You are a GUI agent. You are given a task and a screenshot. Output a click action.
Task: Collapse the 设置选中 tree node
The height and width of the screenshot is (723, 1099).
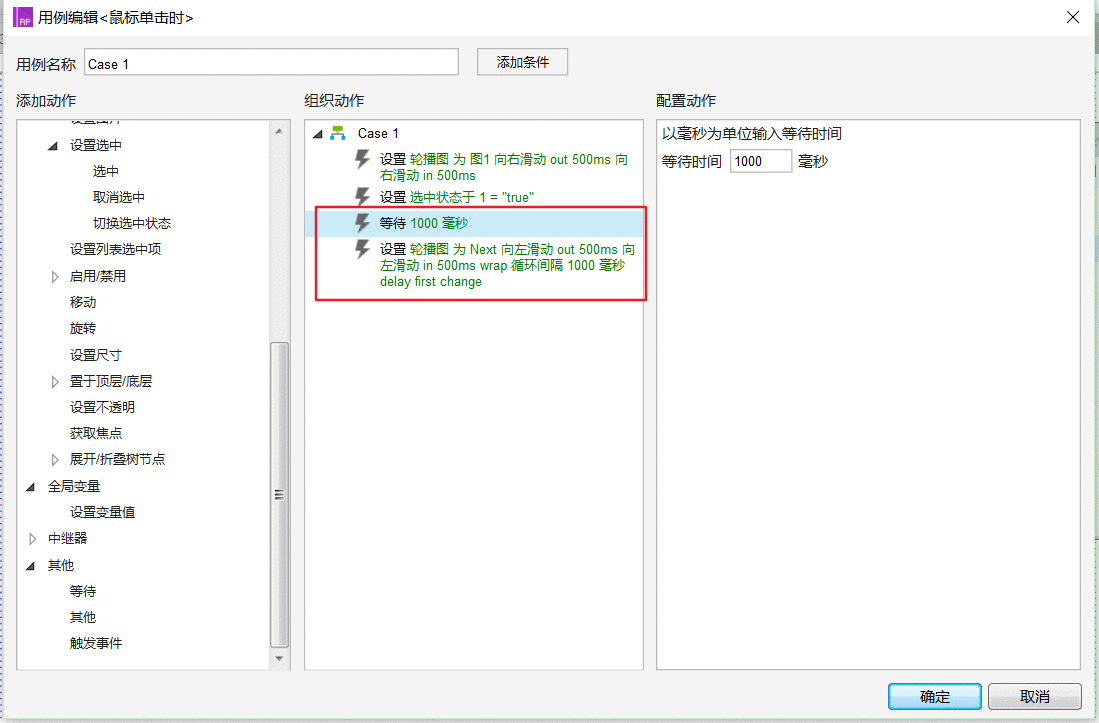[x=53, y=146]
